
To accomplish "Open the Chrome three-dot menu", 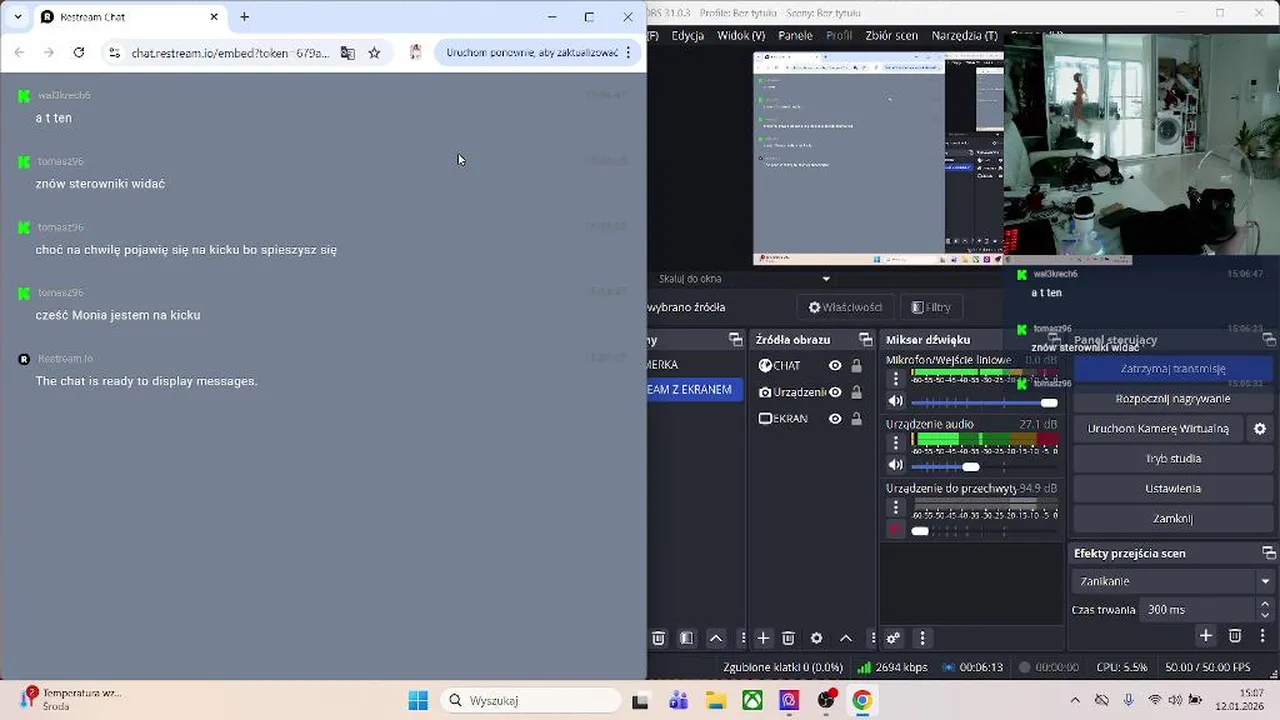I will tap(628, 53).
